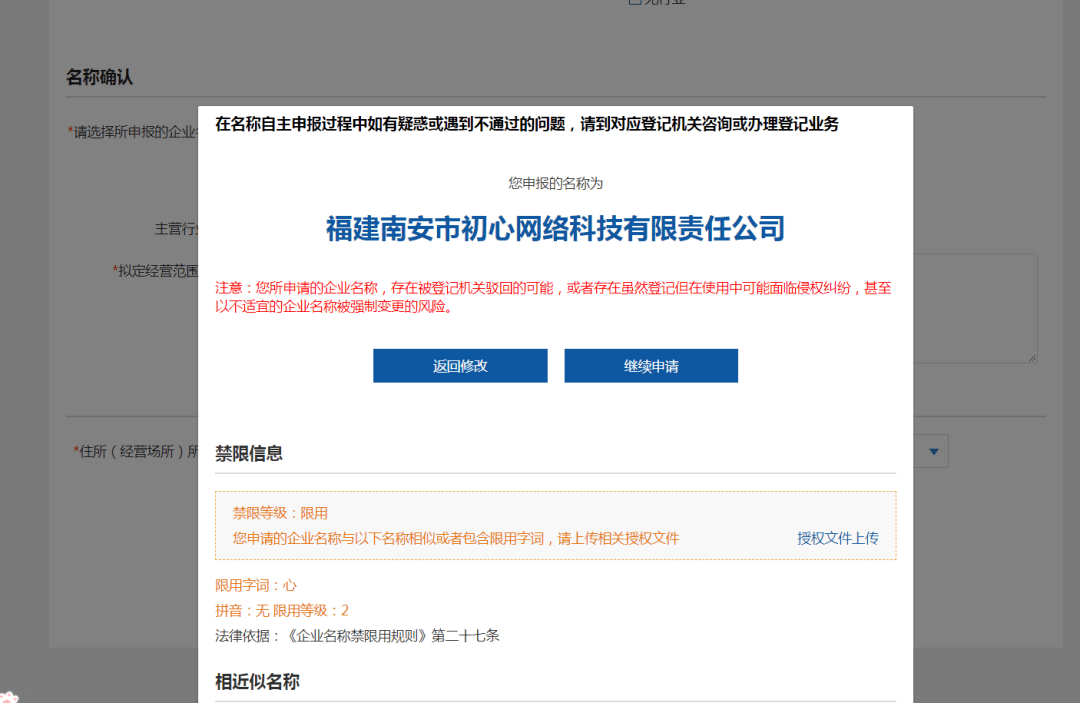Tick the 无行业 checkbox at top
This screenshot has width=1080, height=703.
click(634, 2)
